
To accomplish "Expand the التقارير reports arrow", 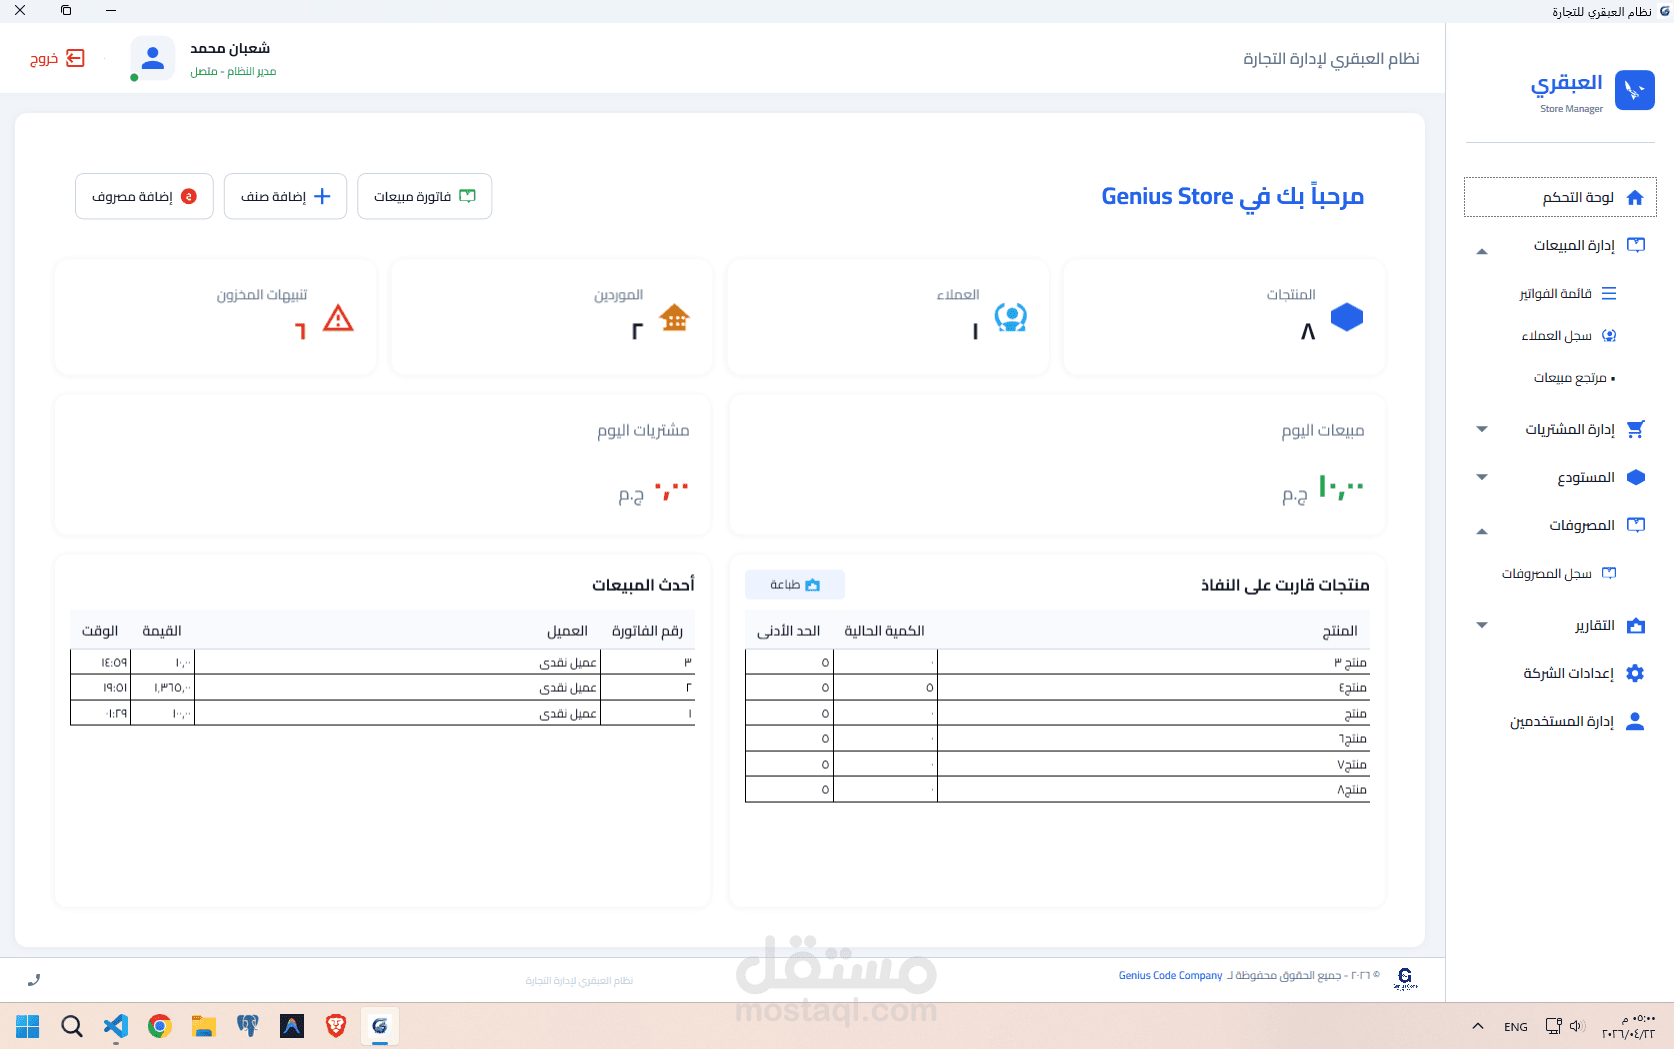I will pos(1482,625).
